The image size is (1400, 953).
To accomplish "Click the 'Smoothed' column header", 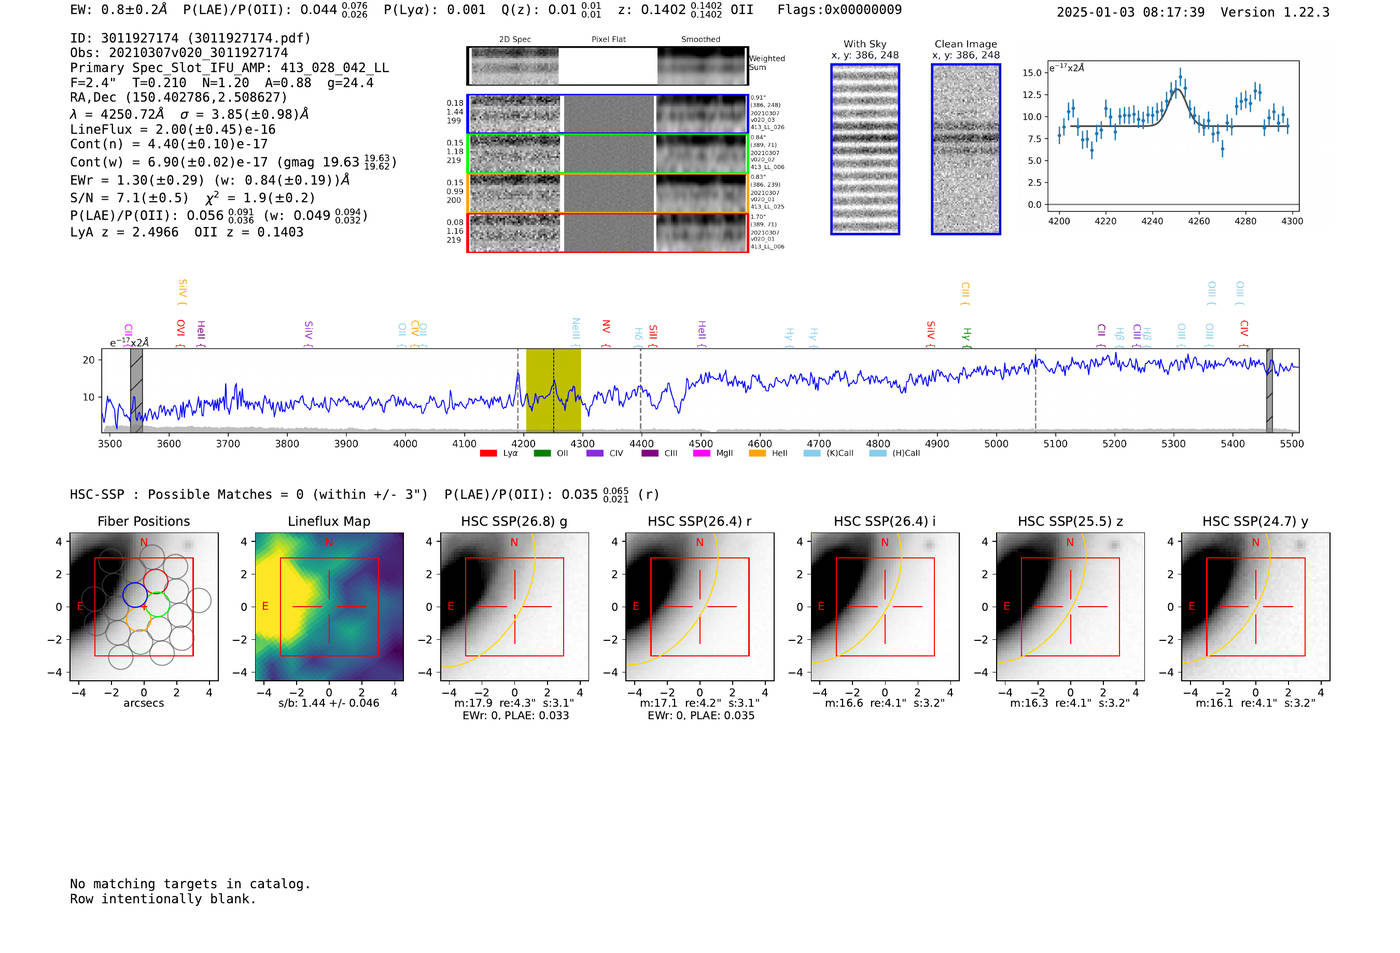I will [700, 39].
